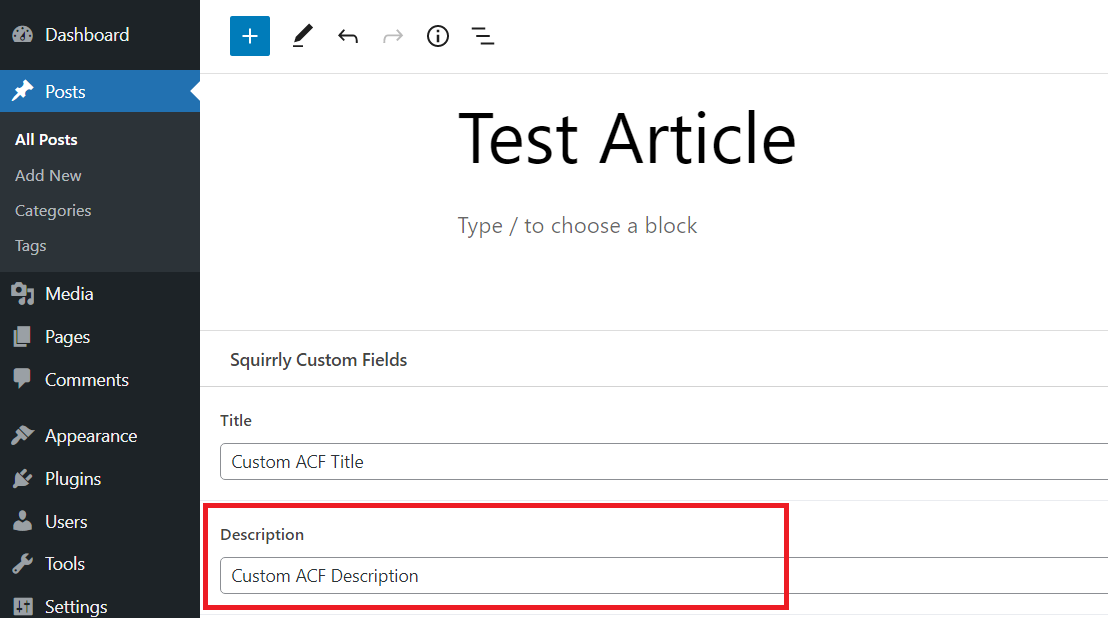
Task: Open WordPress Settings
Action: [75, 606]
